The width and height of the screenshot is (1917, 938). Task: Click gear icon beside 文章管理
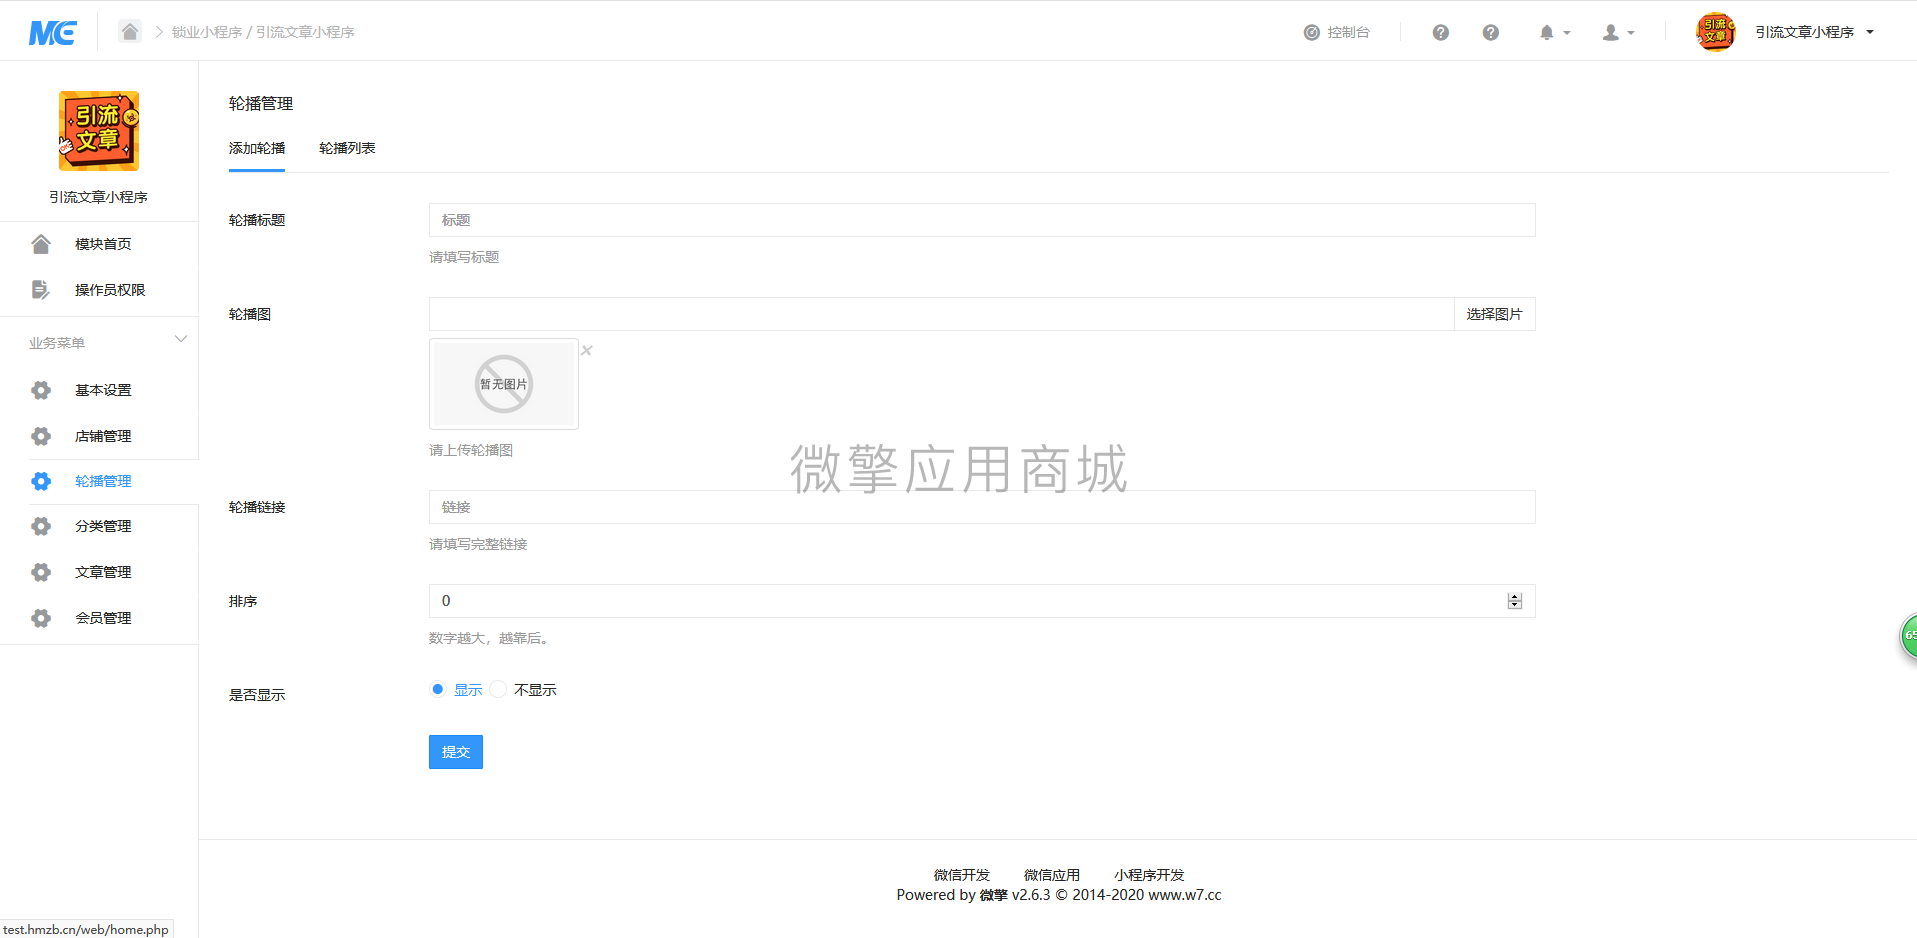pyautogui.click(x=41, y=572)
